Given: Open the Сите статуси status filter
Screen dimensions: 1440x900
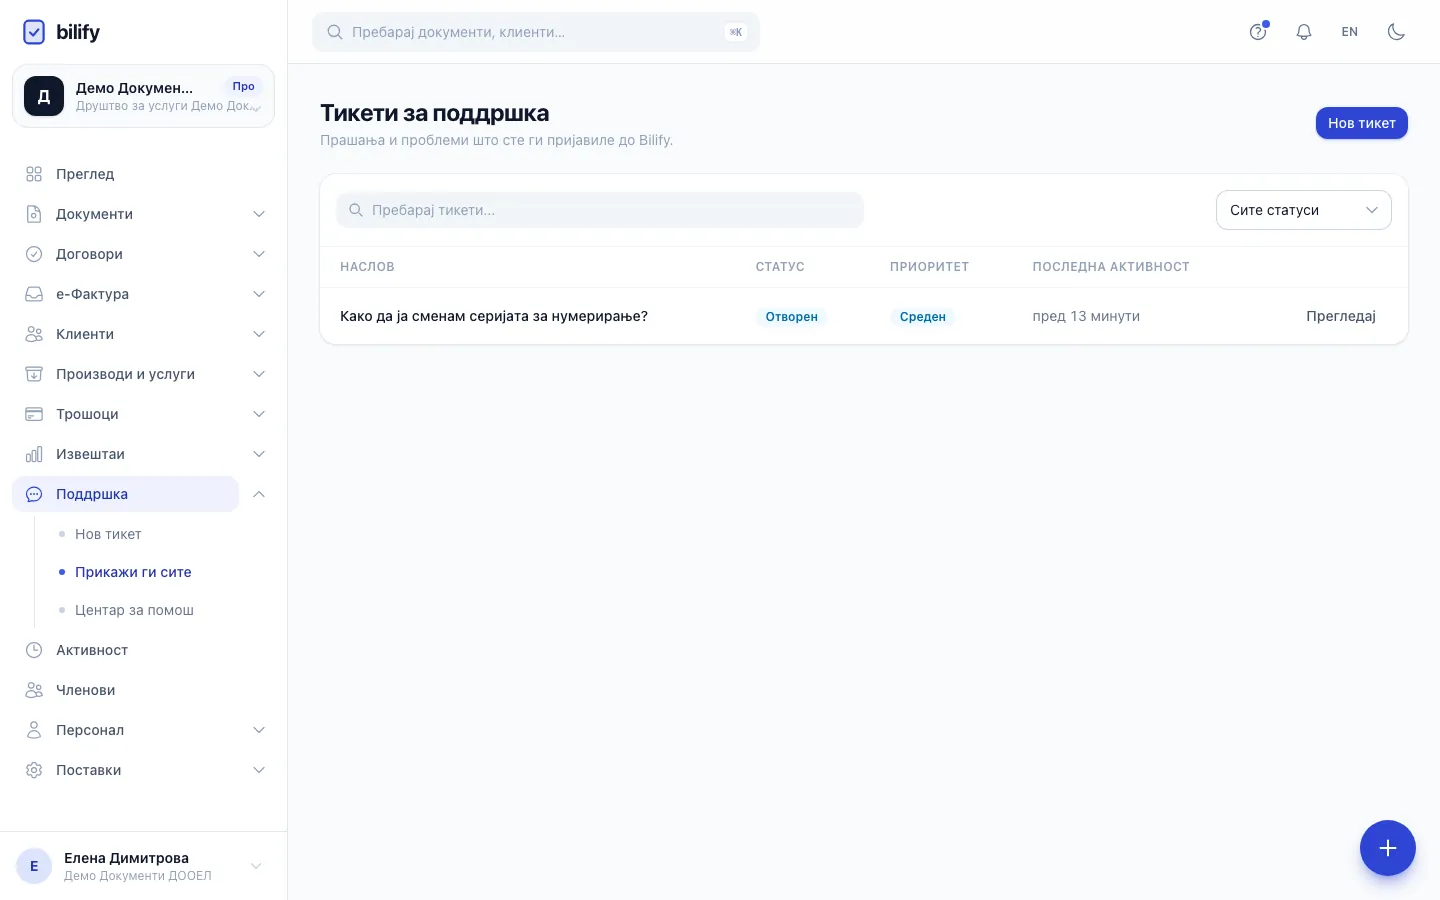Looking at the screenshot, I should pyautogui.click(x=1304, y=210).
